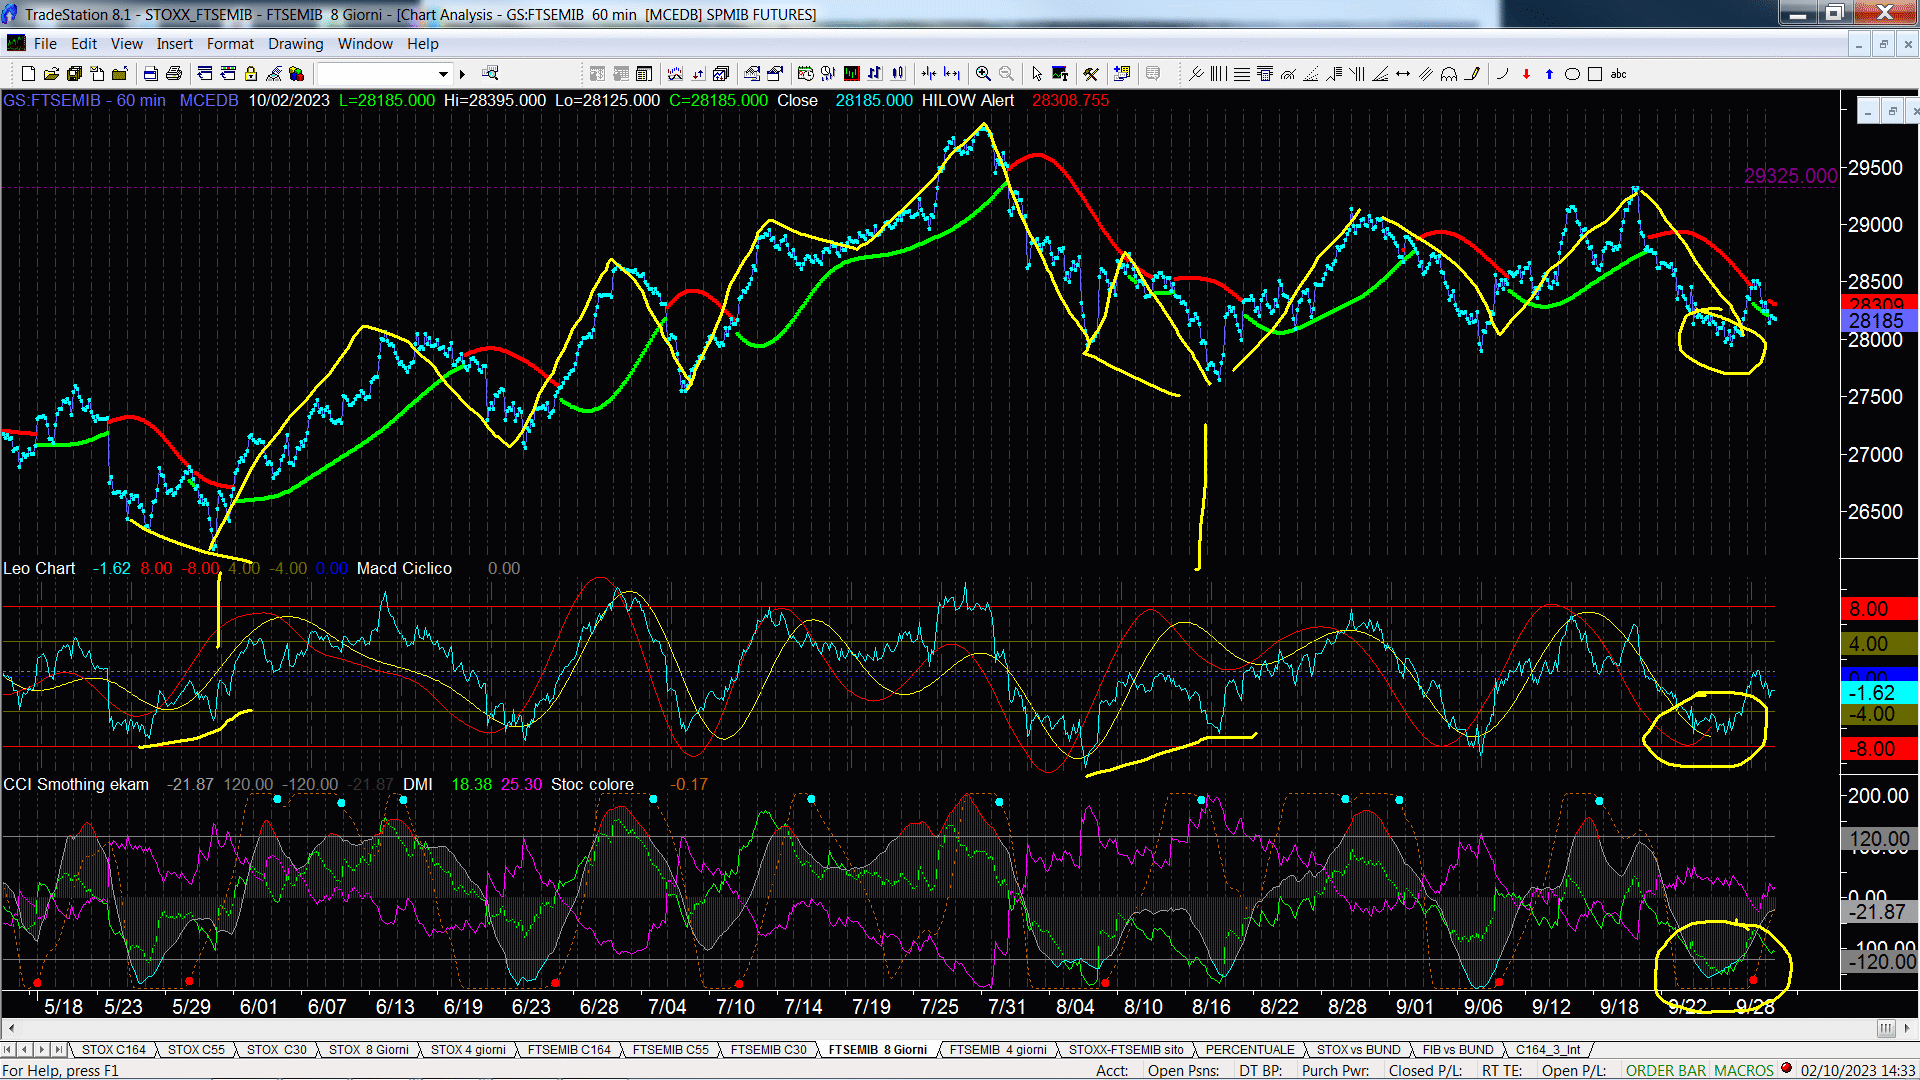Screen dimensions: 1920x1080
Task: Select the red down arrow tool
Action: click(1526, 74)
